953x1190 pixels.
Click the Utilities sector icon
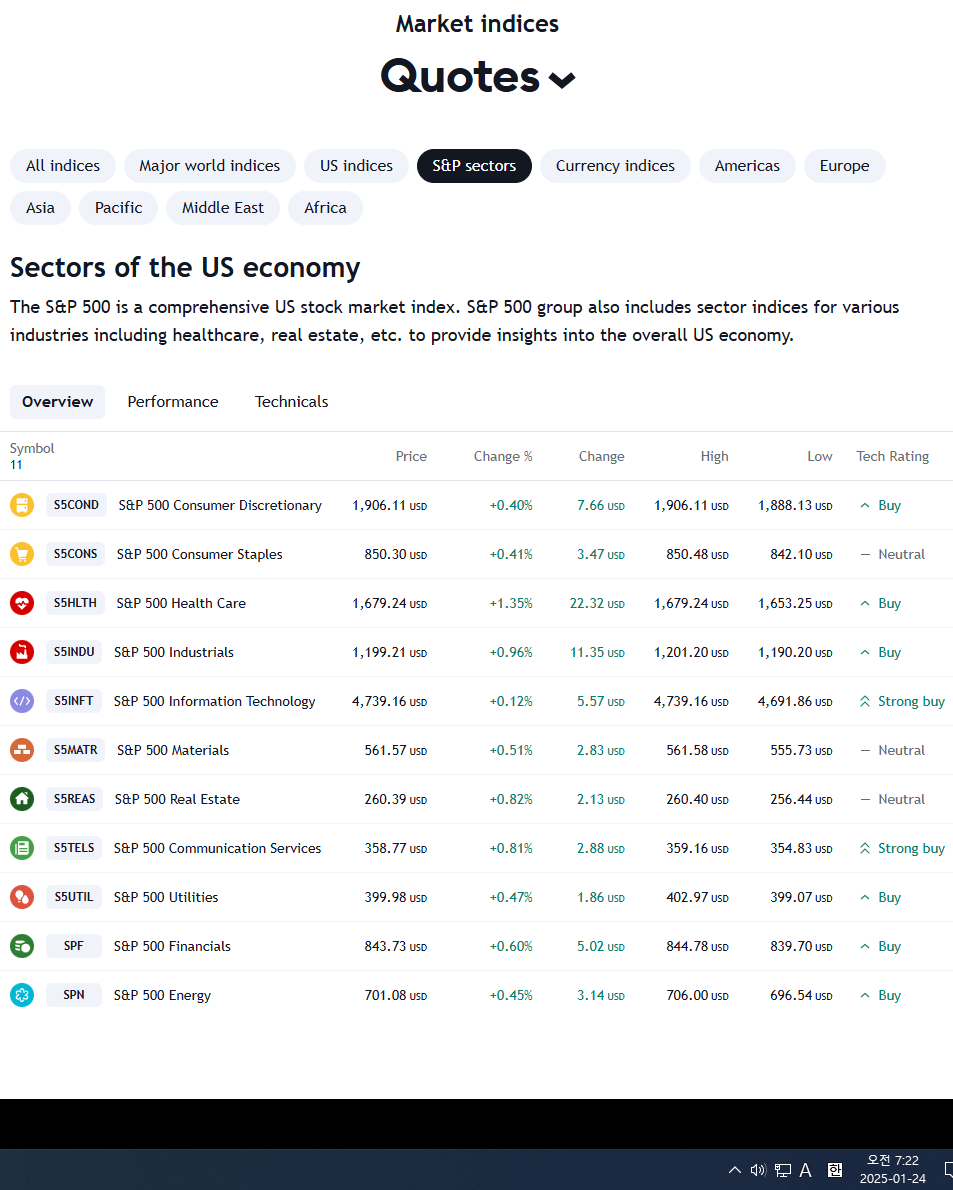[x=21, y=897]
